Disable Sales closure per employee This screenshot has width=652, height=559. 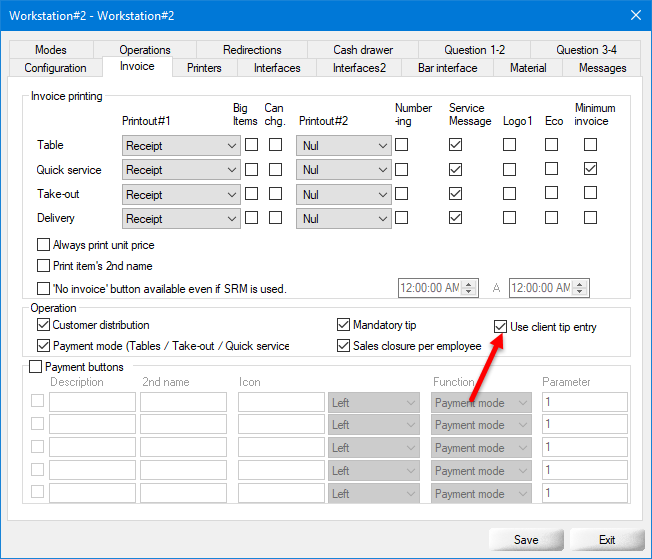tap(344, 346)
